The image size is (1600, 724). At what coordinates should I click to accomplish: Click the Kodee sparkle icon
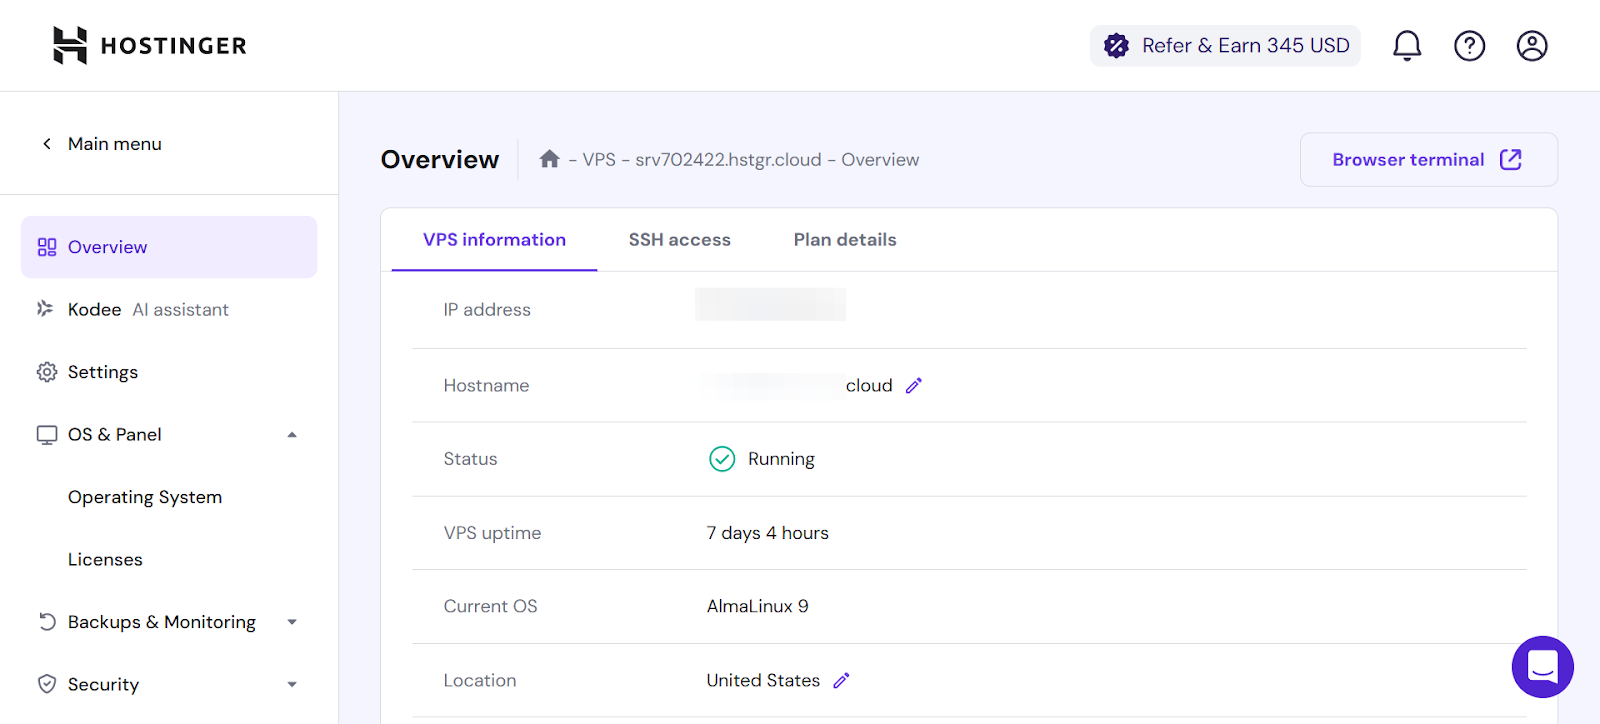point(45,309)
